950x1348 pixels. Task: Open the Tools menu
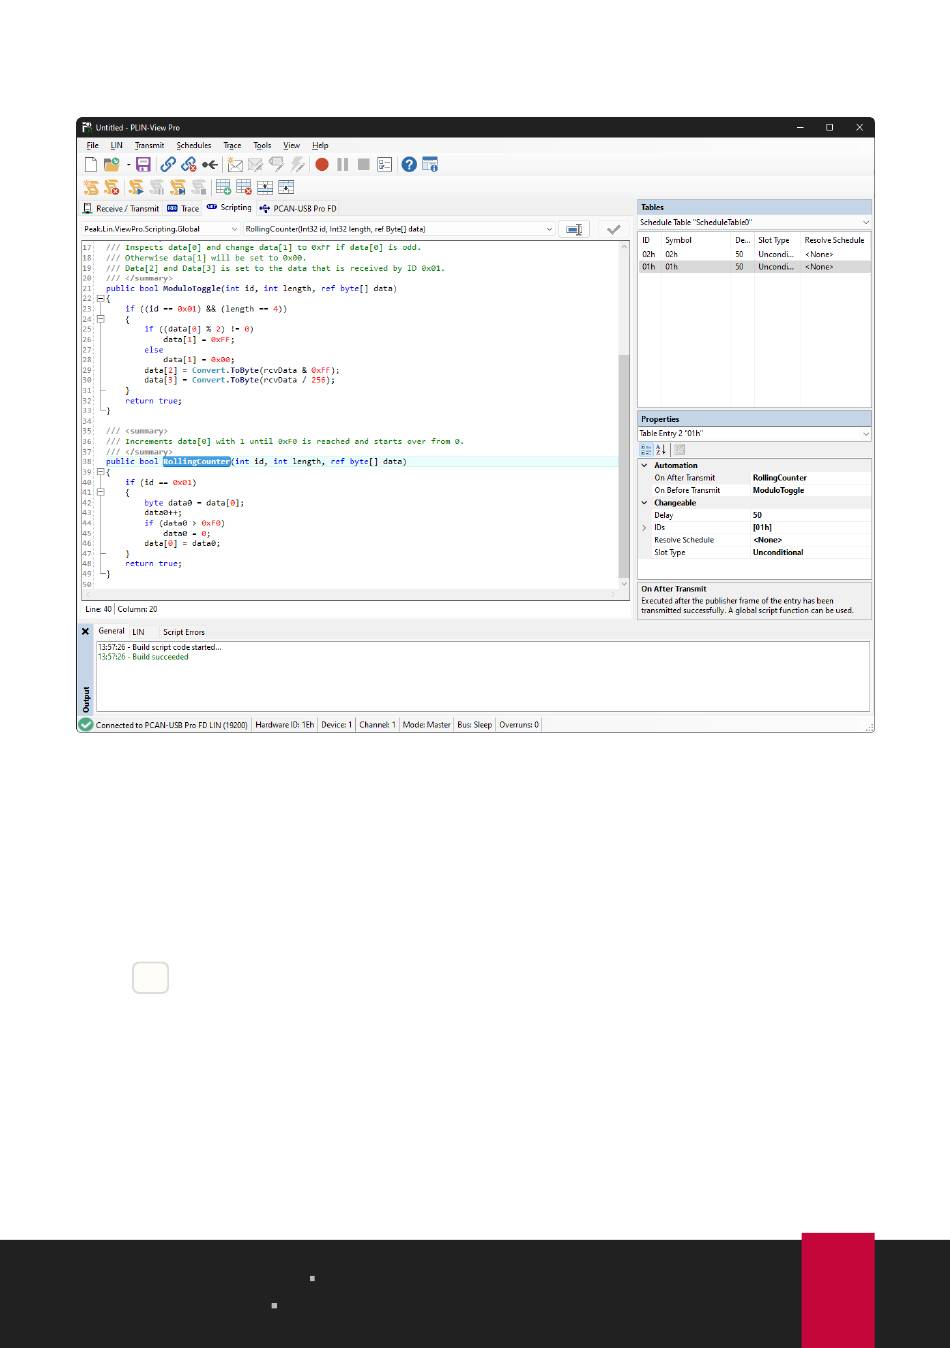pyautogui.click(x=262, y=145)
